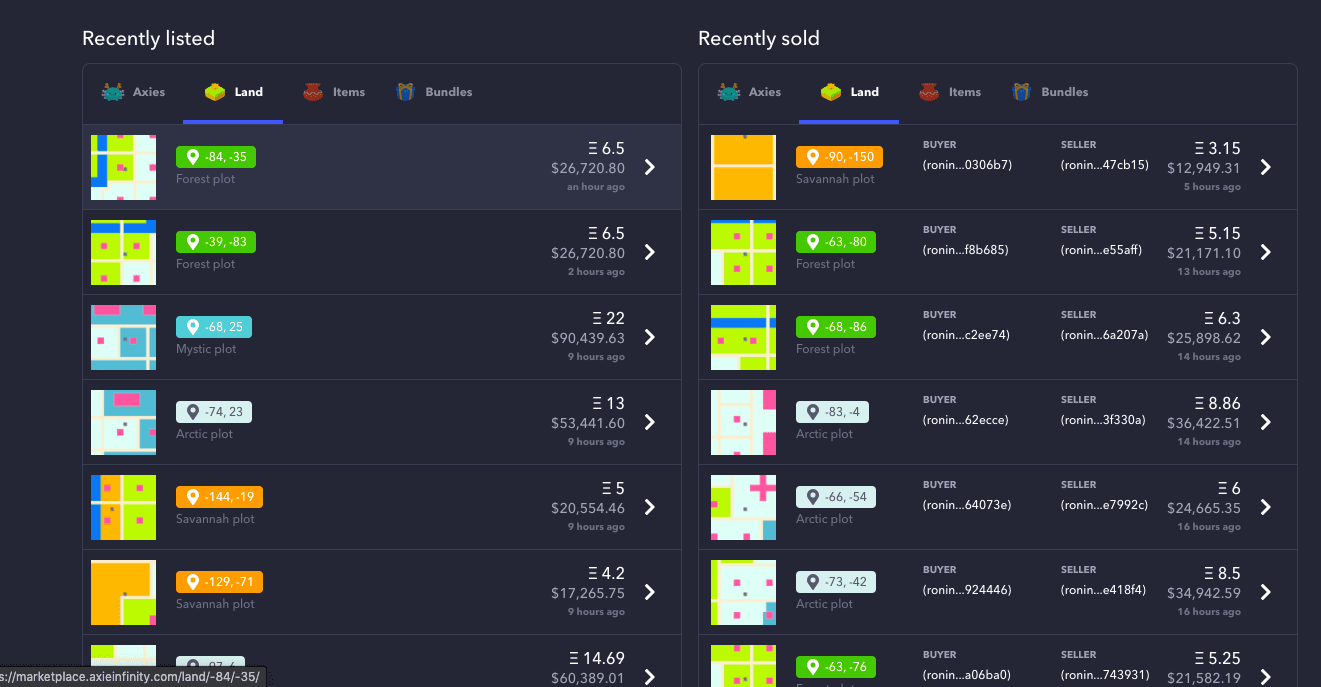Click the Bundles gift icon in Recently sold
Viewport: 1321px width, 687px height.
(x=1021, y=92)
